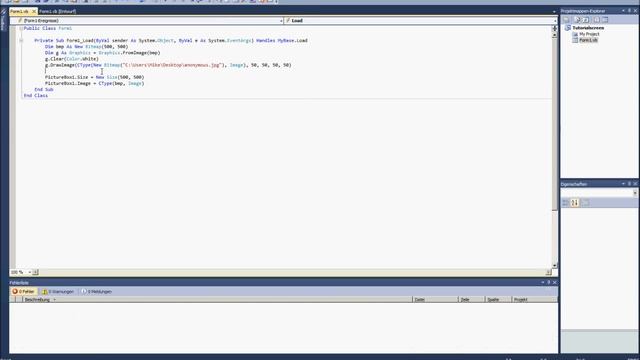Close the Form1.vb editor tab
The width and height of the screenshot is (640, 360).
coord(34,11)
